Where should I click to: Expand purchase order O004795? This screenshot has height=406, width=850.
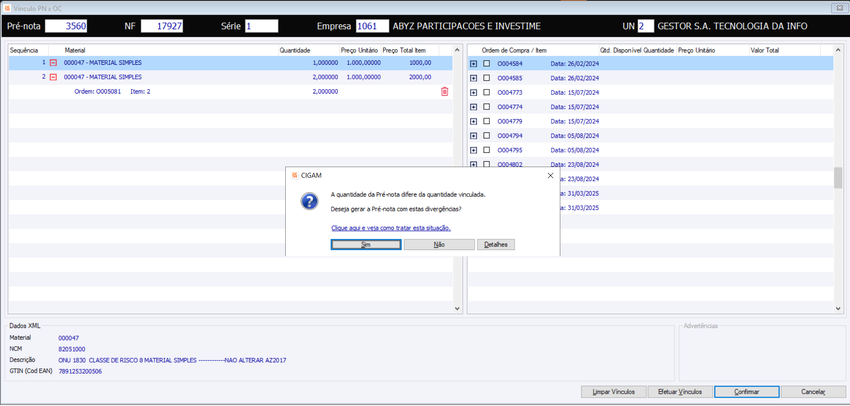click(x=473, y=150)
